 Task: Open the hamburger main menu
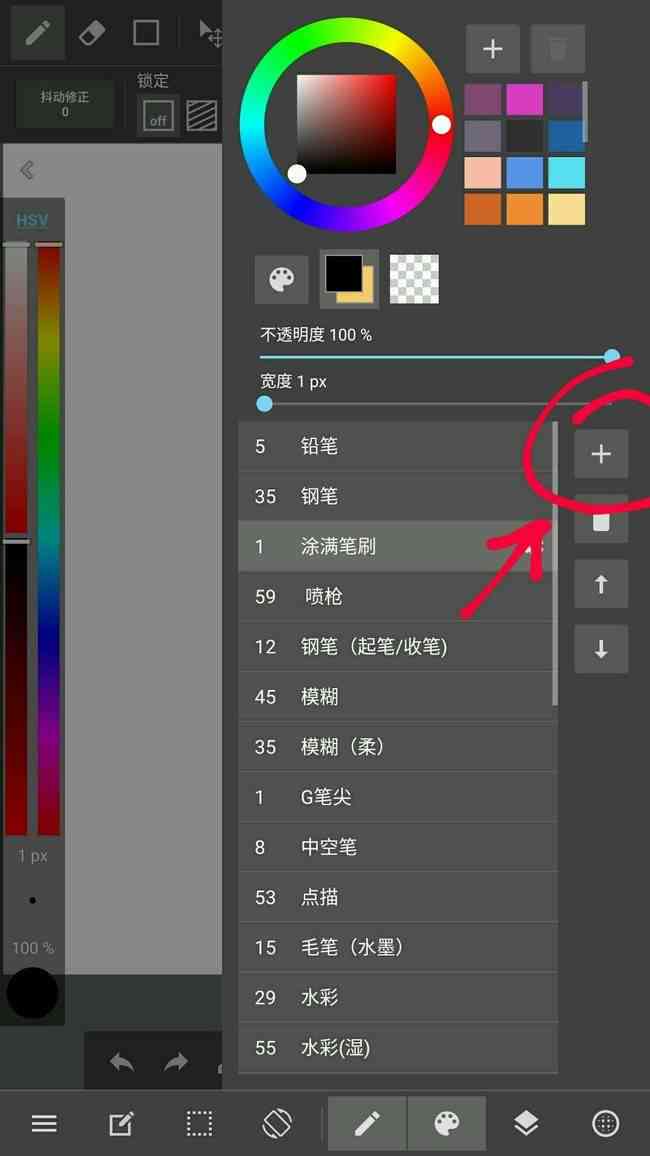point(44,1124)
